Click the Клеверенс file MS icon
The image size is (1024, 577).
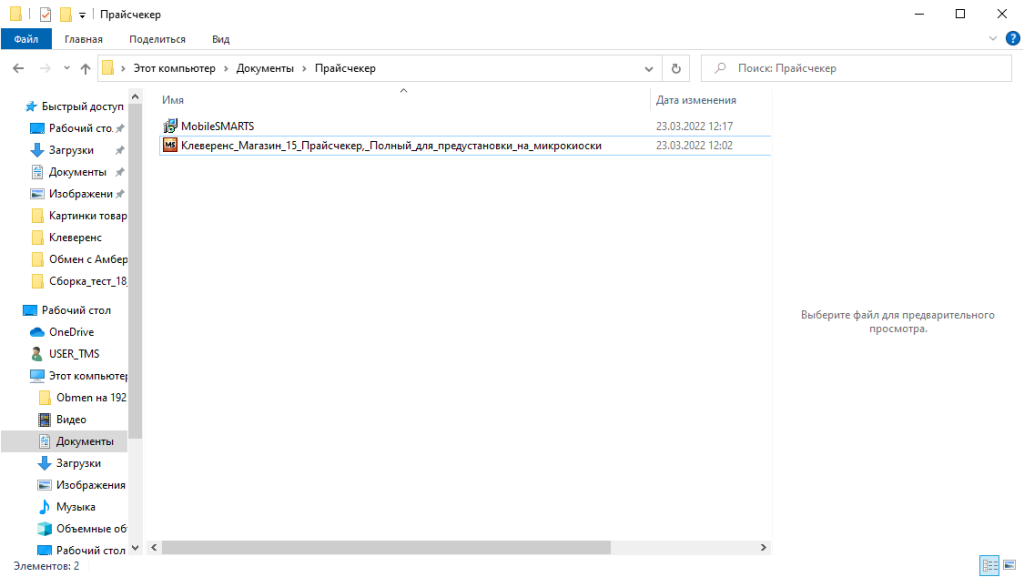[170, 145]
